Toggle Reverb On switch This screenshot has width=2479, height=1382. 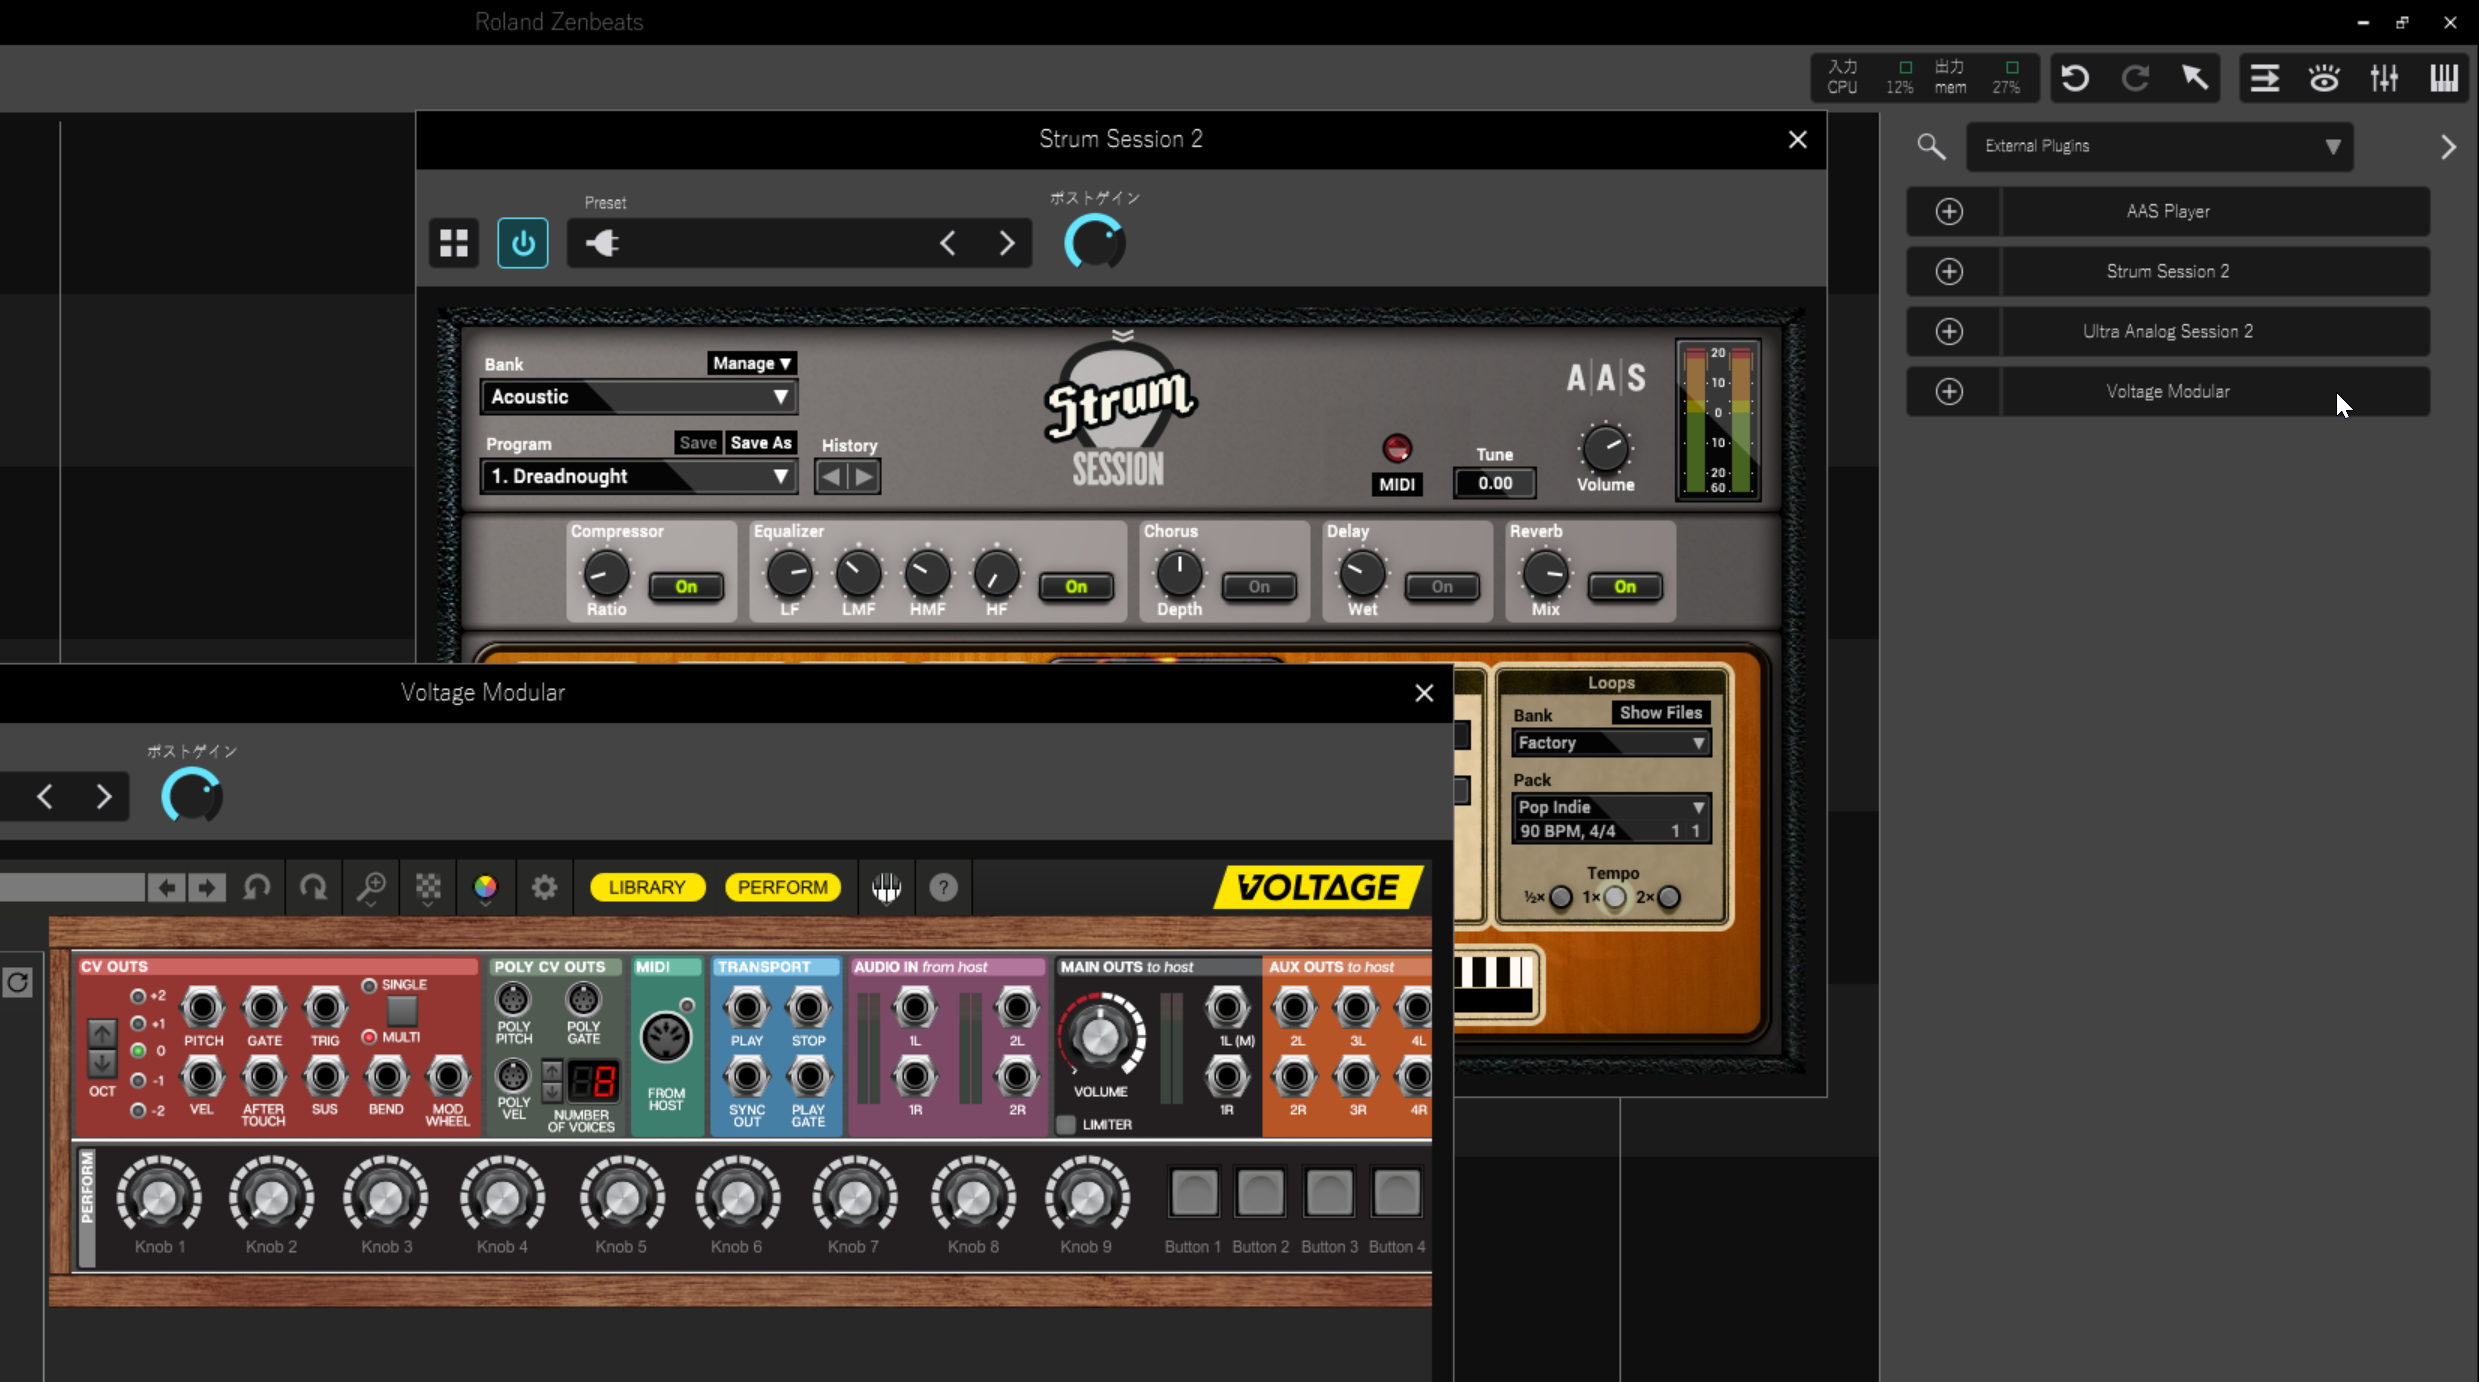pyautogui.click(x=1625, y=587)
